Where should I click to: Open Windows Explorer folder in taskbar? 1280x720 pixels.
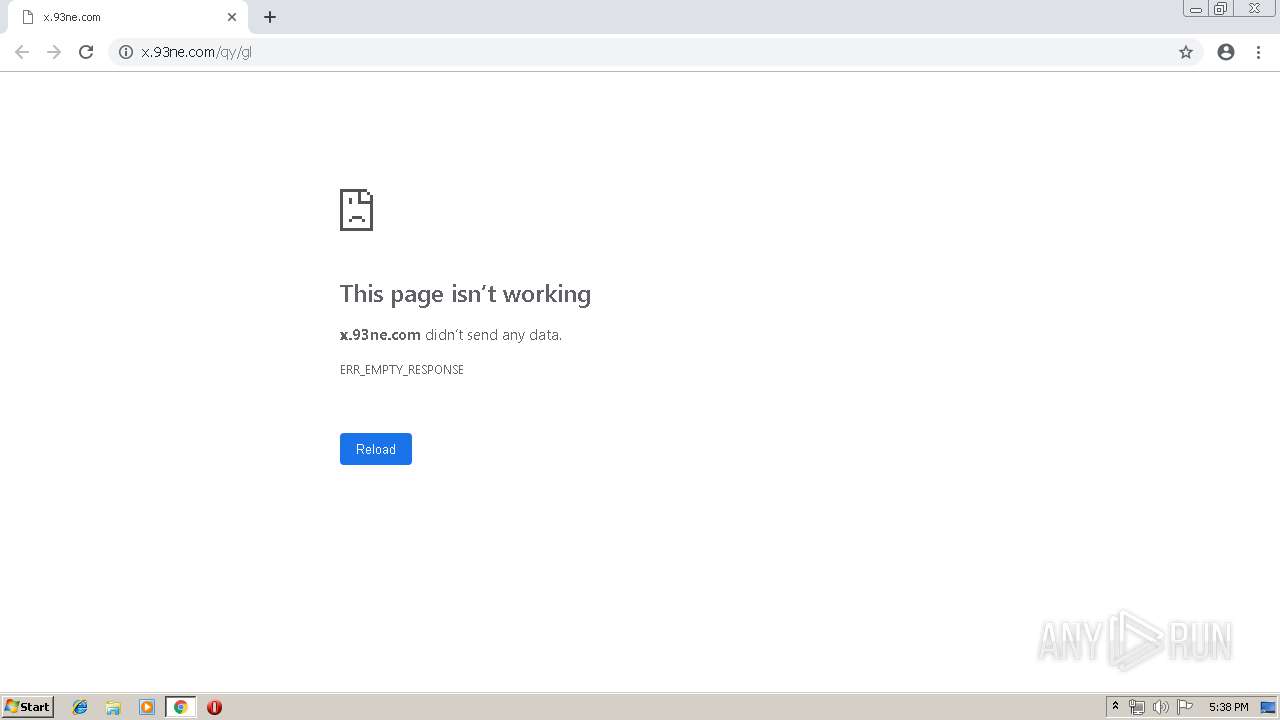[113, 707]
